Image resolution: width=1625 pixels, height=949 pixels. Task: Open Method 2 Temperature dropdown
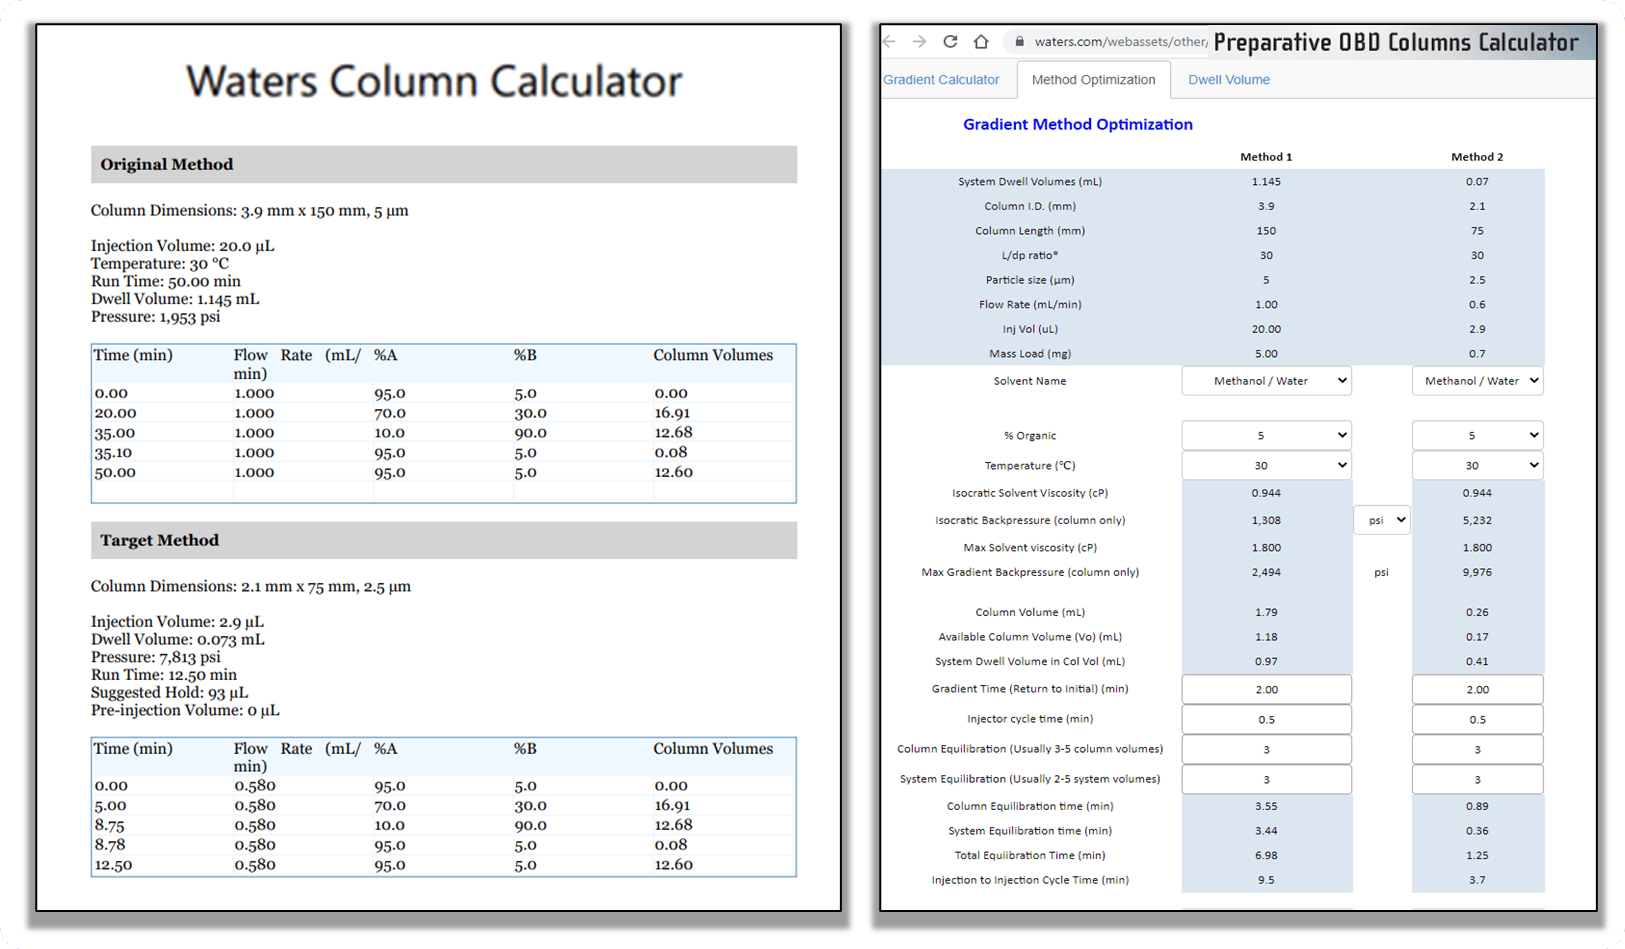[x=1477, y=466]
